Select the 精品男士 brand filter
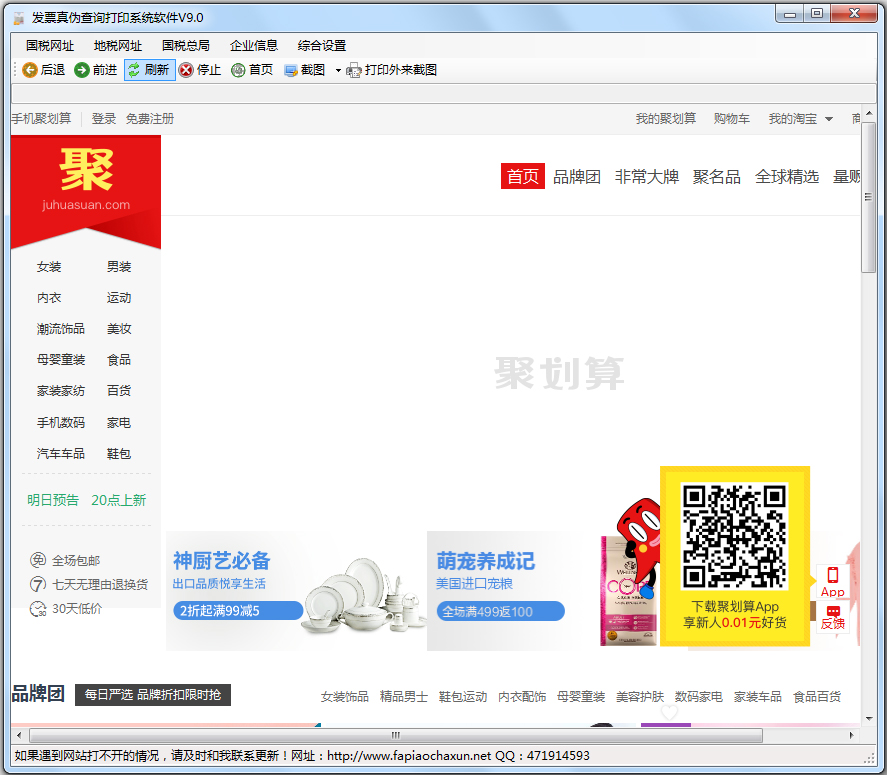This screenshot has height=775, width=887. point(404,696)
